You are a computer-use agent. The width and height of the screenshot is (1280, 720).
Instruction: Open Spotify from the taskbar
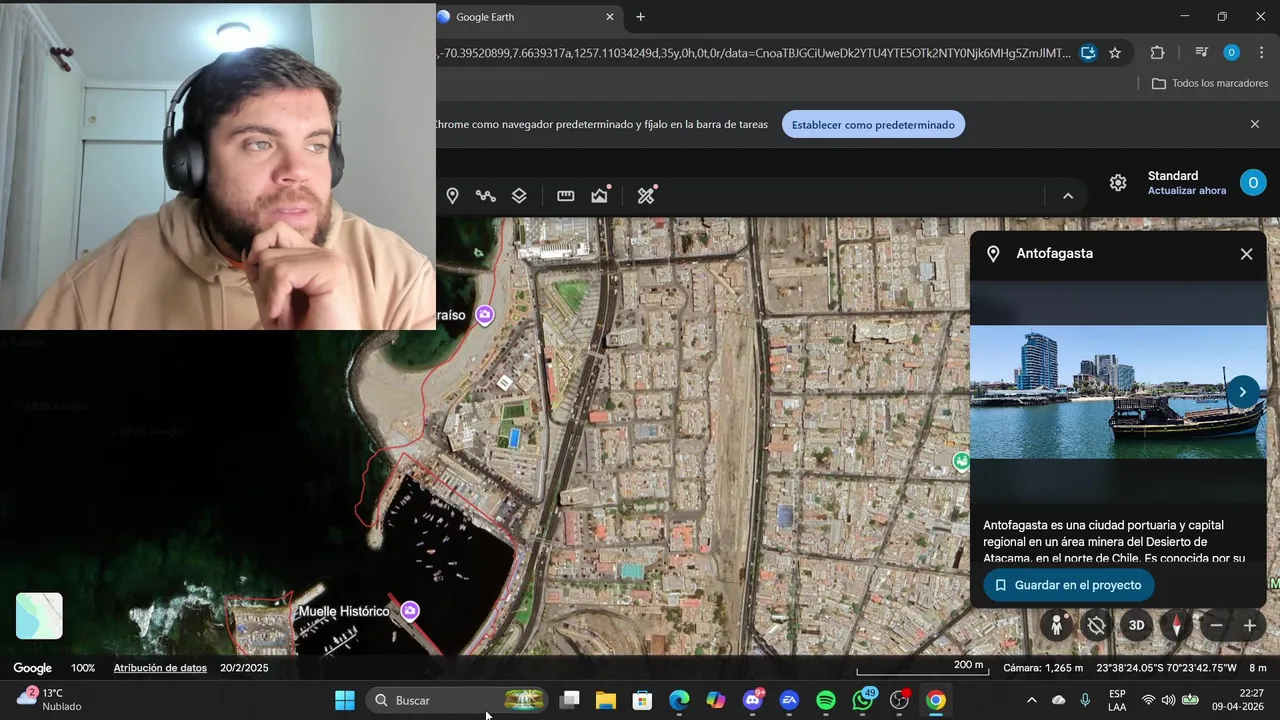tap(826, 700)
